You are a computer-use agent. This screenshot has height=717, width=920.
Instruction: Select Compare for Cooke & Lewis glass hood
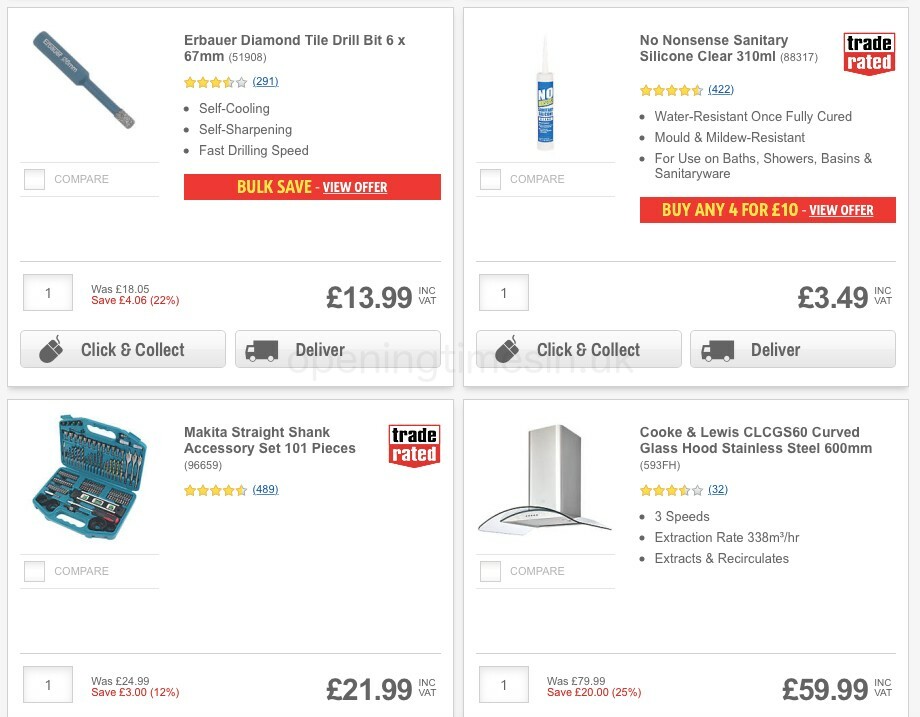[x=491, y=571]
